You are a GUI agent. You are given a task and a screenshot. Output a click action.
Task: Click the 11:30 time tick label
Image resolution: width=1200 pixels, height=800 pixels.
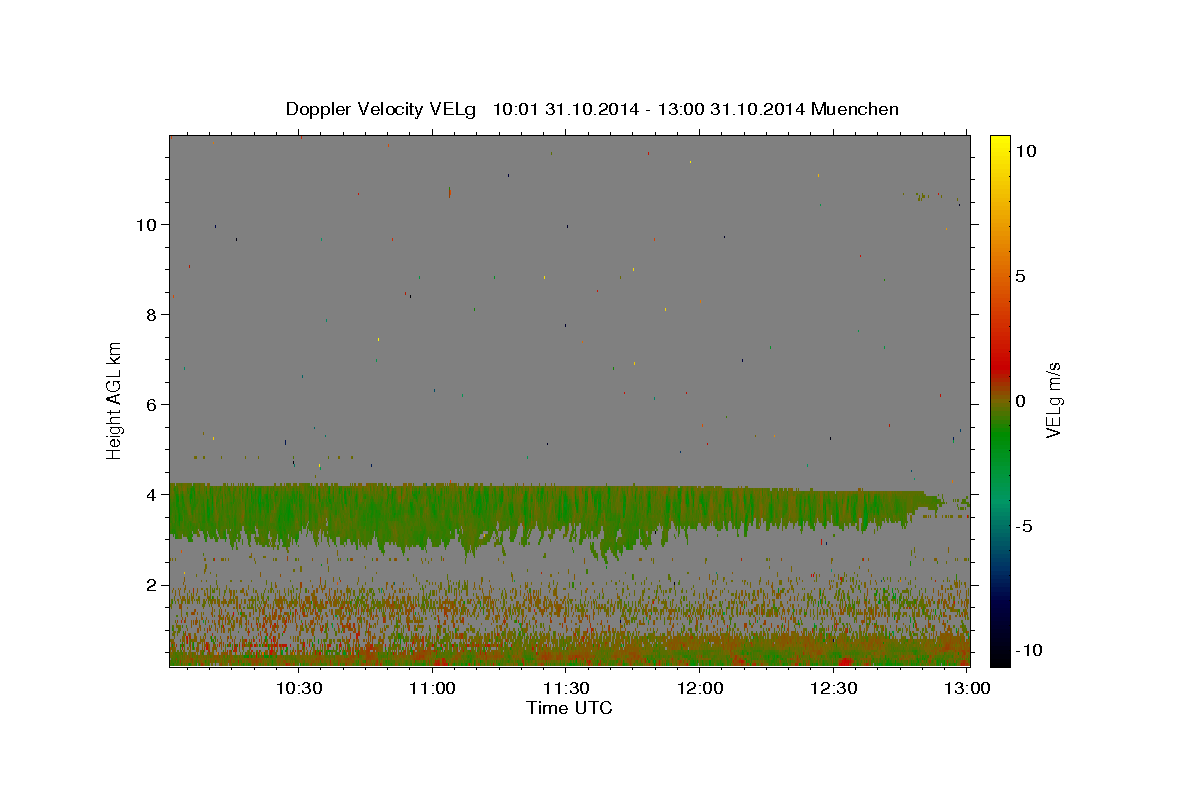pyautogui.click(x=566, y=688)
